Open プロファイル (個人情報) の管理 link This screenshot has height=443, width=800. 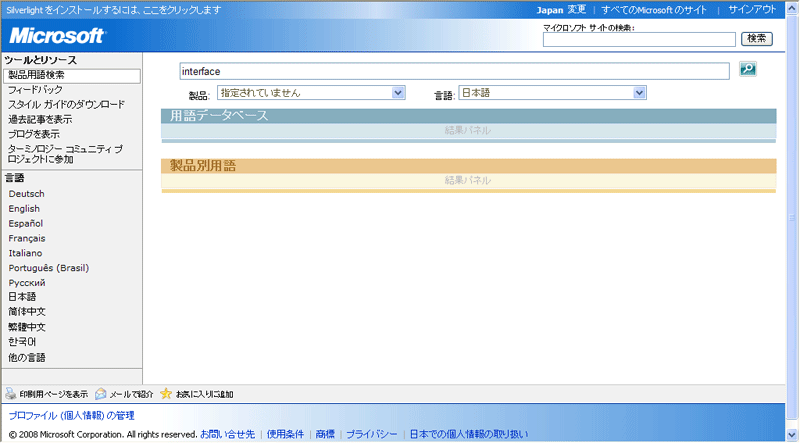(71, 415)
